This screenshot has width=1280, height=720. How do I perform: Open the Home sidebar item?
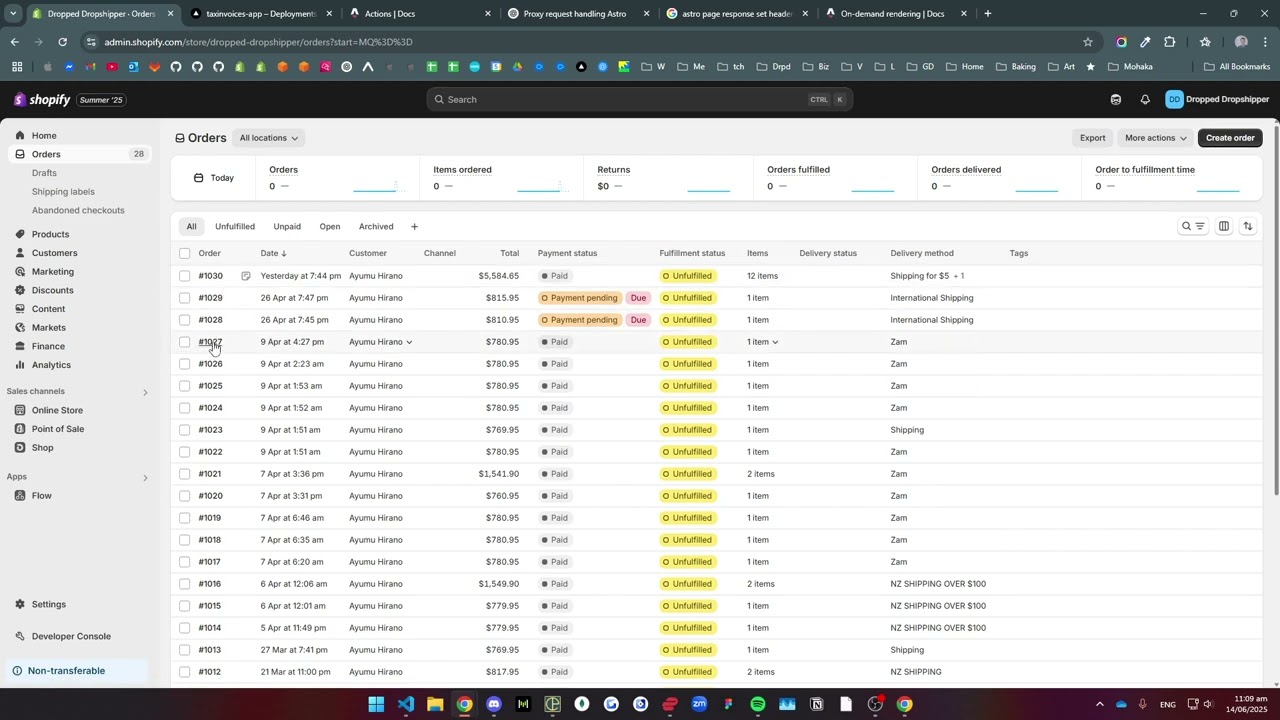(x=44, y=135)
